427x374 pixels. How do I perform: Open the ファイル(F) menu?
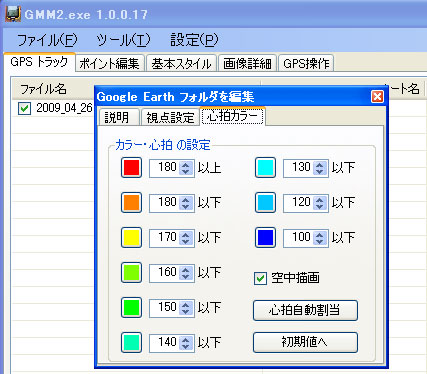[47, 40]
